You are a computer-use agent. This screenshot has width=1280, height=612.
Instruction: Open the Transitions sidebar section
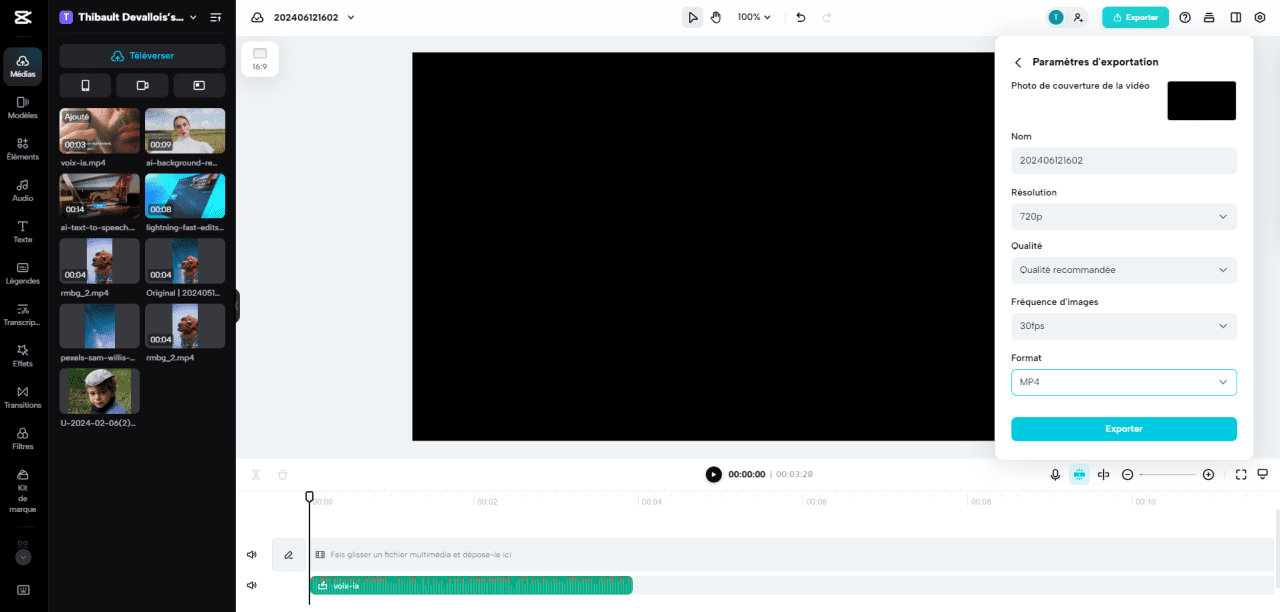click(x=23, y=397)
